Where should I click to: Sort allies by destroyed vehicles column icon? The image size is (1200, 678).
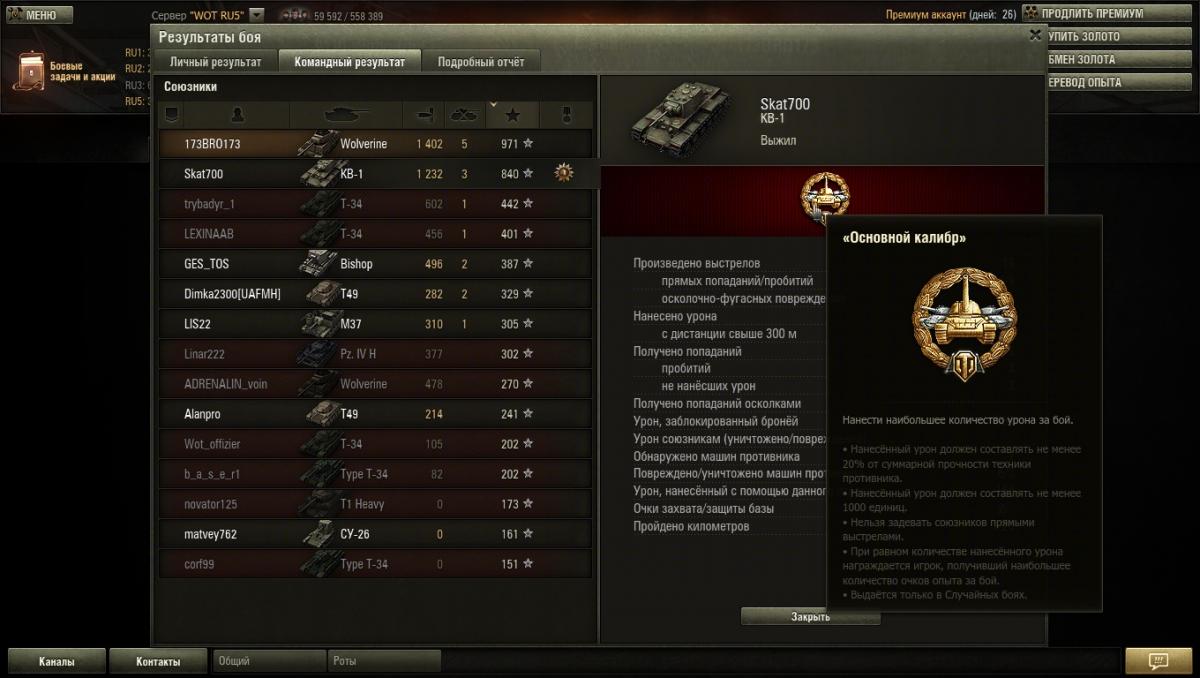tap(464, 115)
